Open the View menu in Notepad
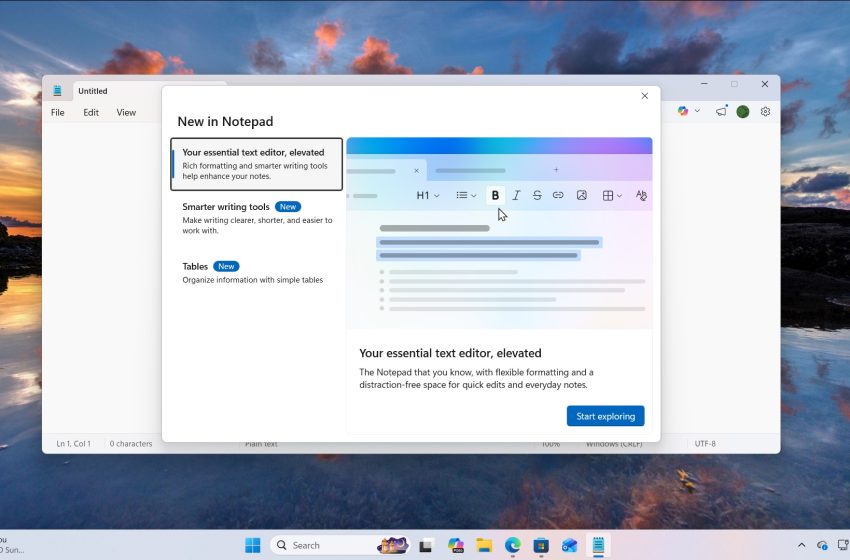Viewport: 850px width, 560px height. (126, 113)
